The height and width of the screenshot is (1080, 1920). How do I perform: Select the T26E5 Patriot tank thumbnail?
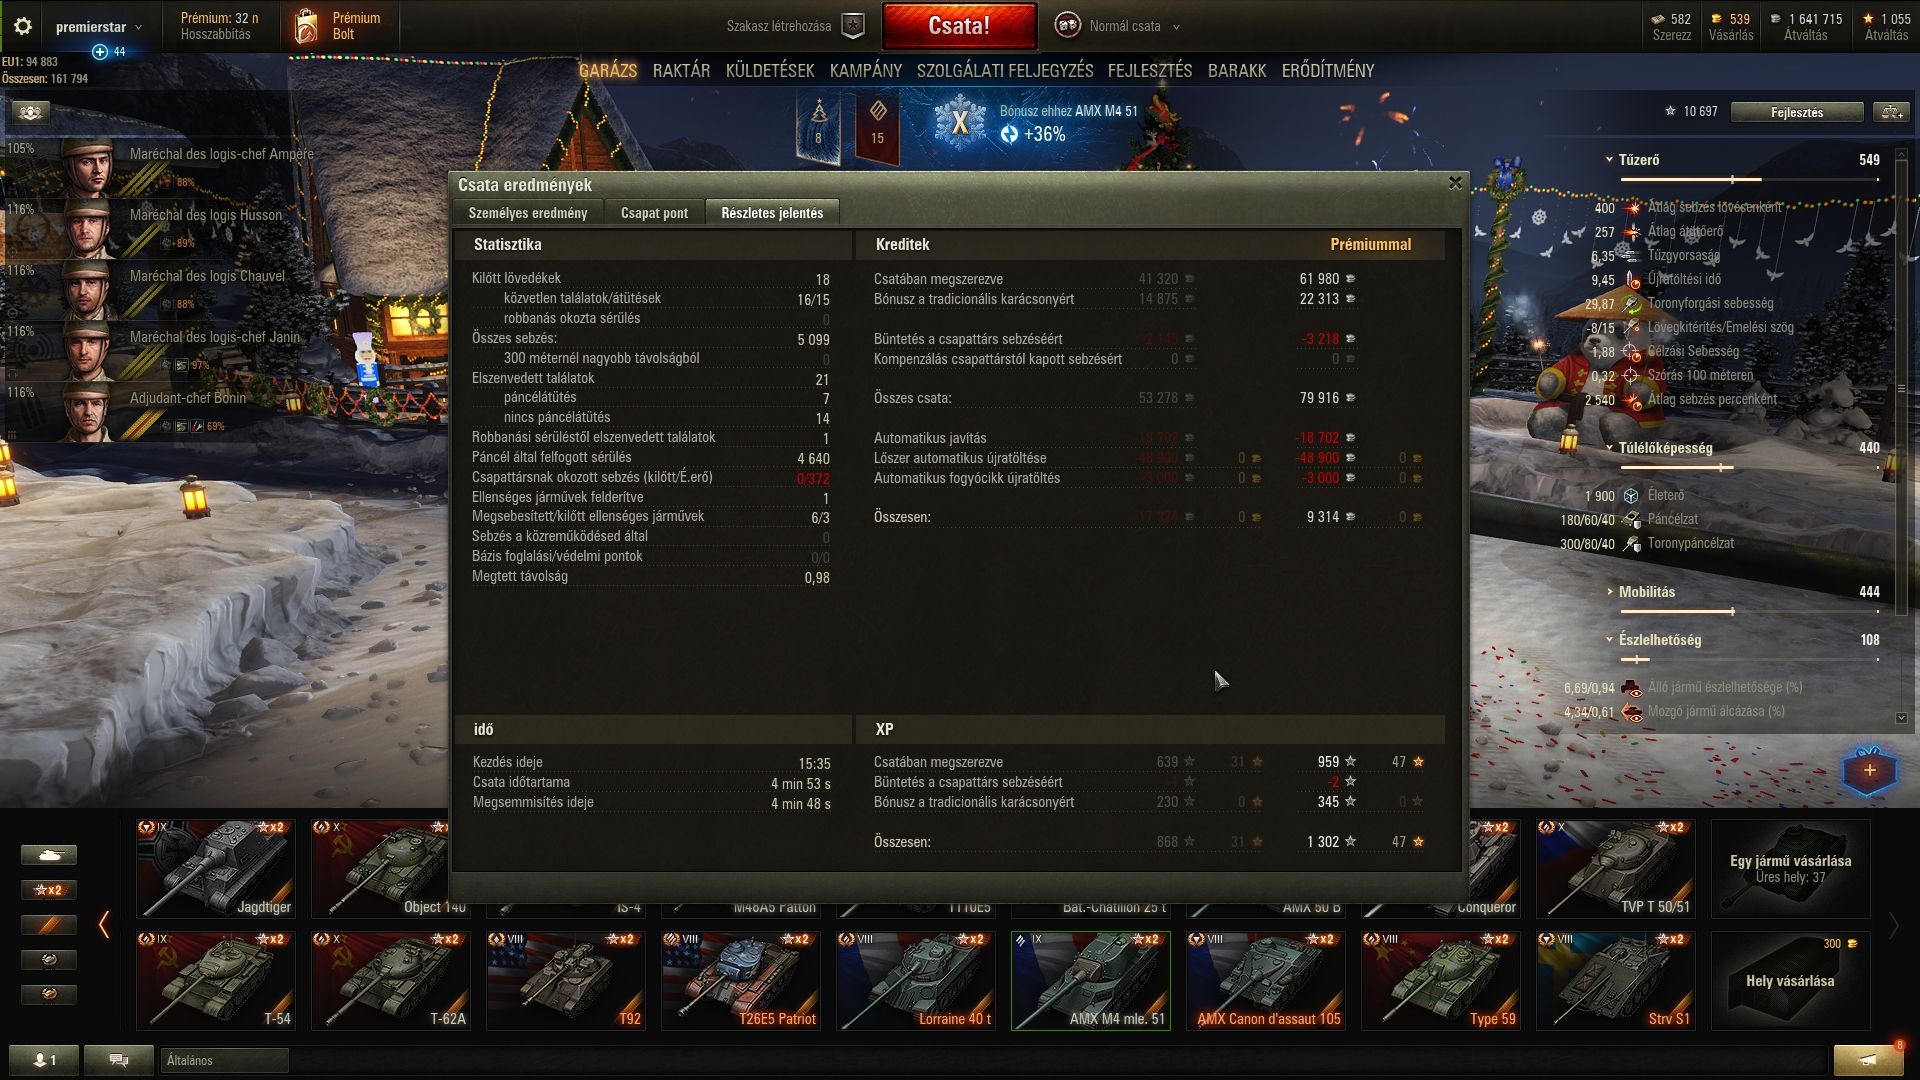pos(740,980)
